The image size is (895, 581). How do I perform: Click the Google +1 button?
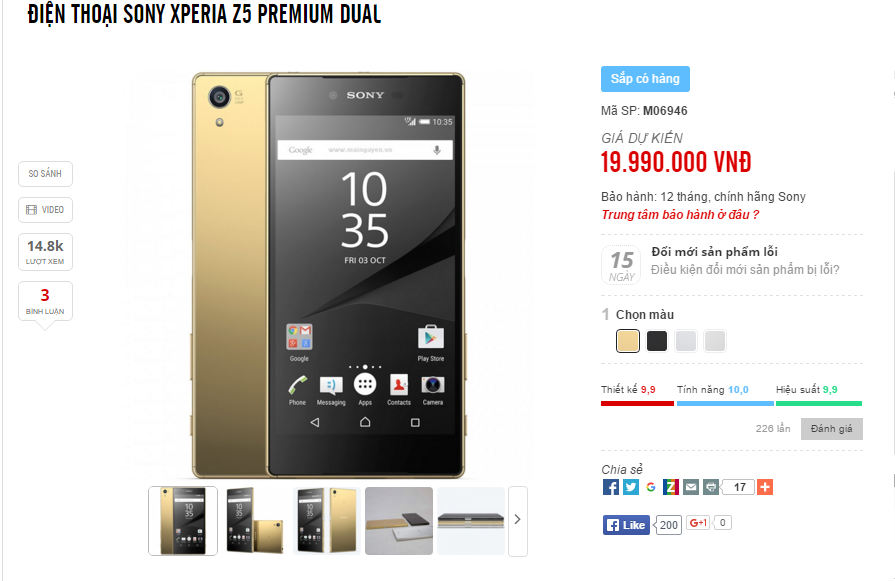click(x=698, y=522)
